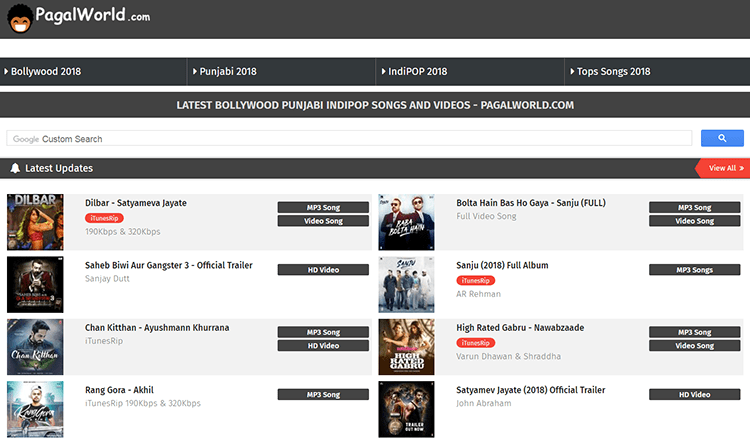Open the Sanju full album cover thumbnail
Viewport: 750px width, 440px height.
407,285
